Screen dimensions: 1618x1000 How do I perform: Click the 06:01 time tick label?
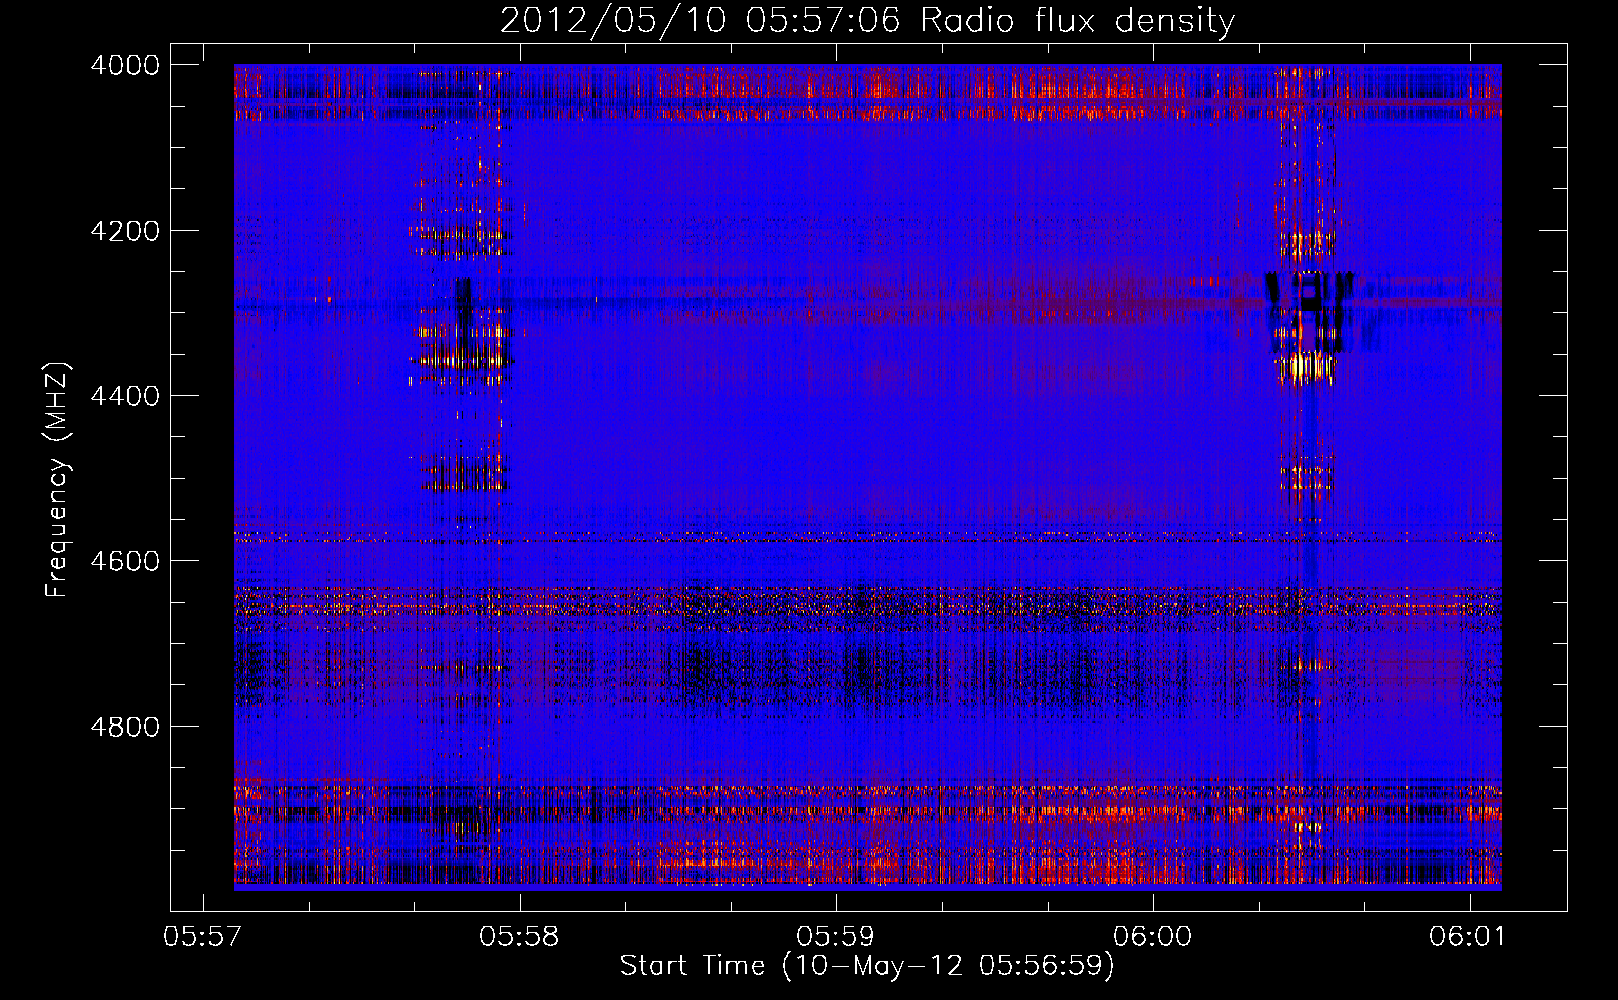(x=1469, y=936)
